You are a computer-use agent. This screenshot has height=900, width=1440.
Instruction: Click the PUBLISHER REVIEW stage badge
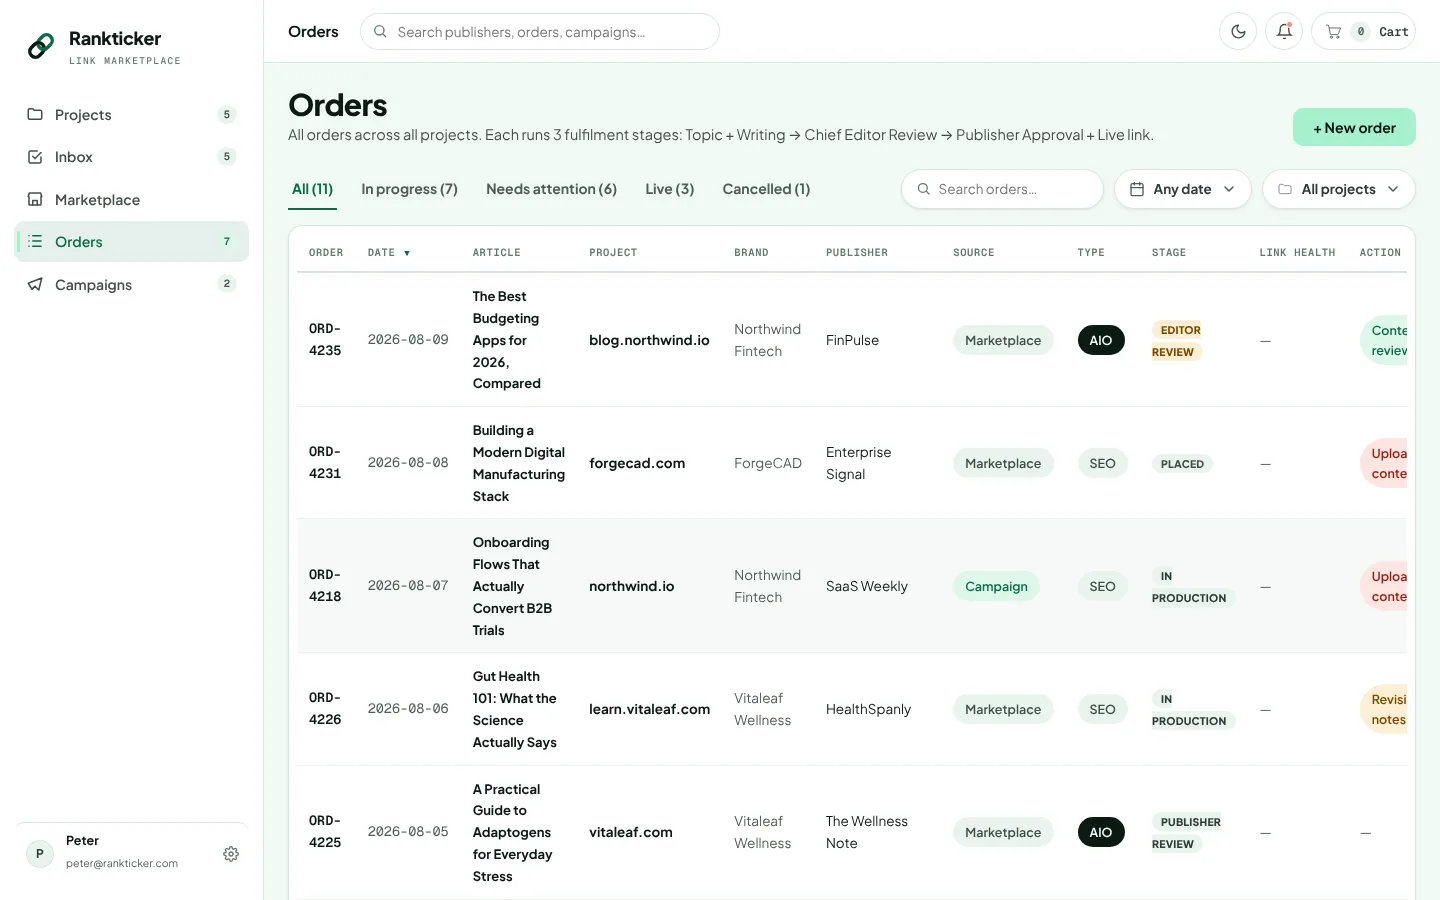click(1188, 832)
